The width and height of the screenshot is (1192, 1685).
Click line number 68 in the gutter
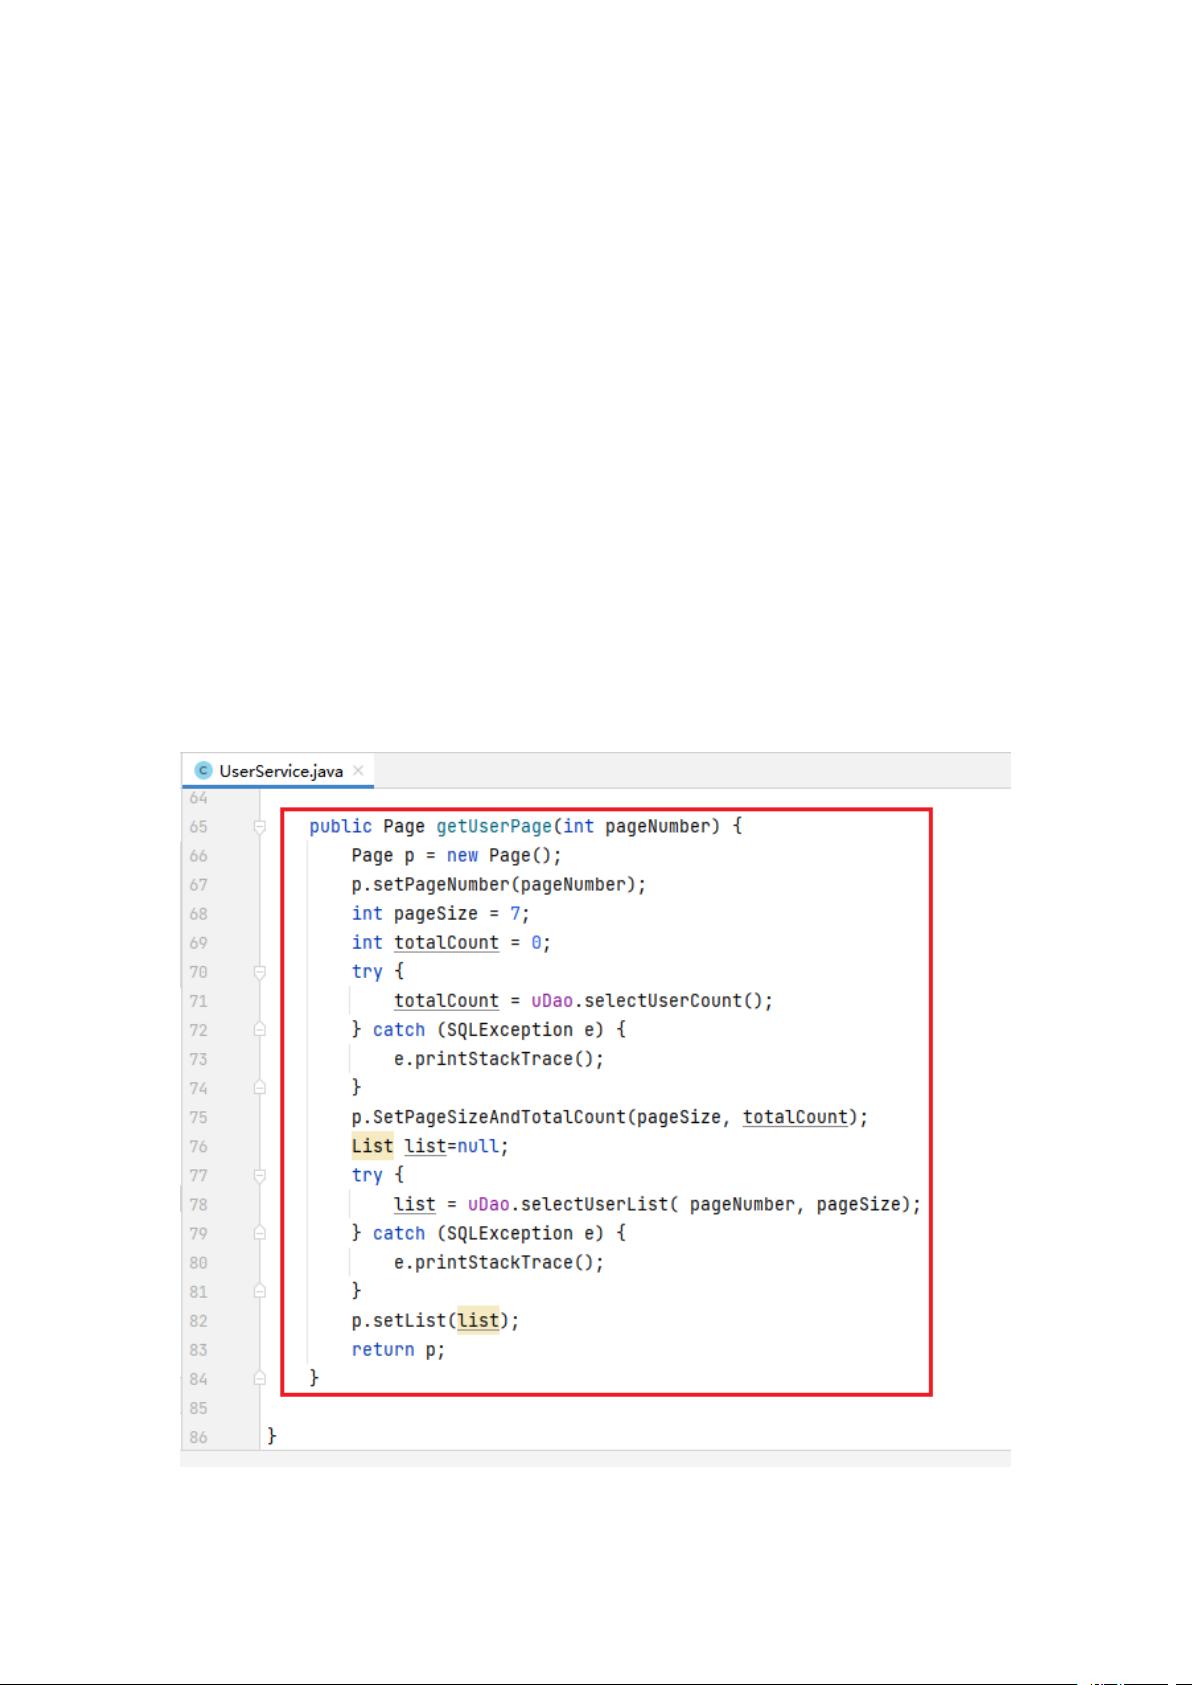pyautogui.click(x=198, y=914)
